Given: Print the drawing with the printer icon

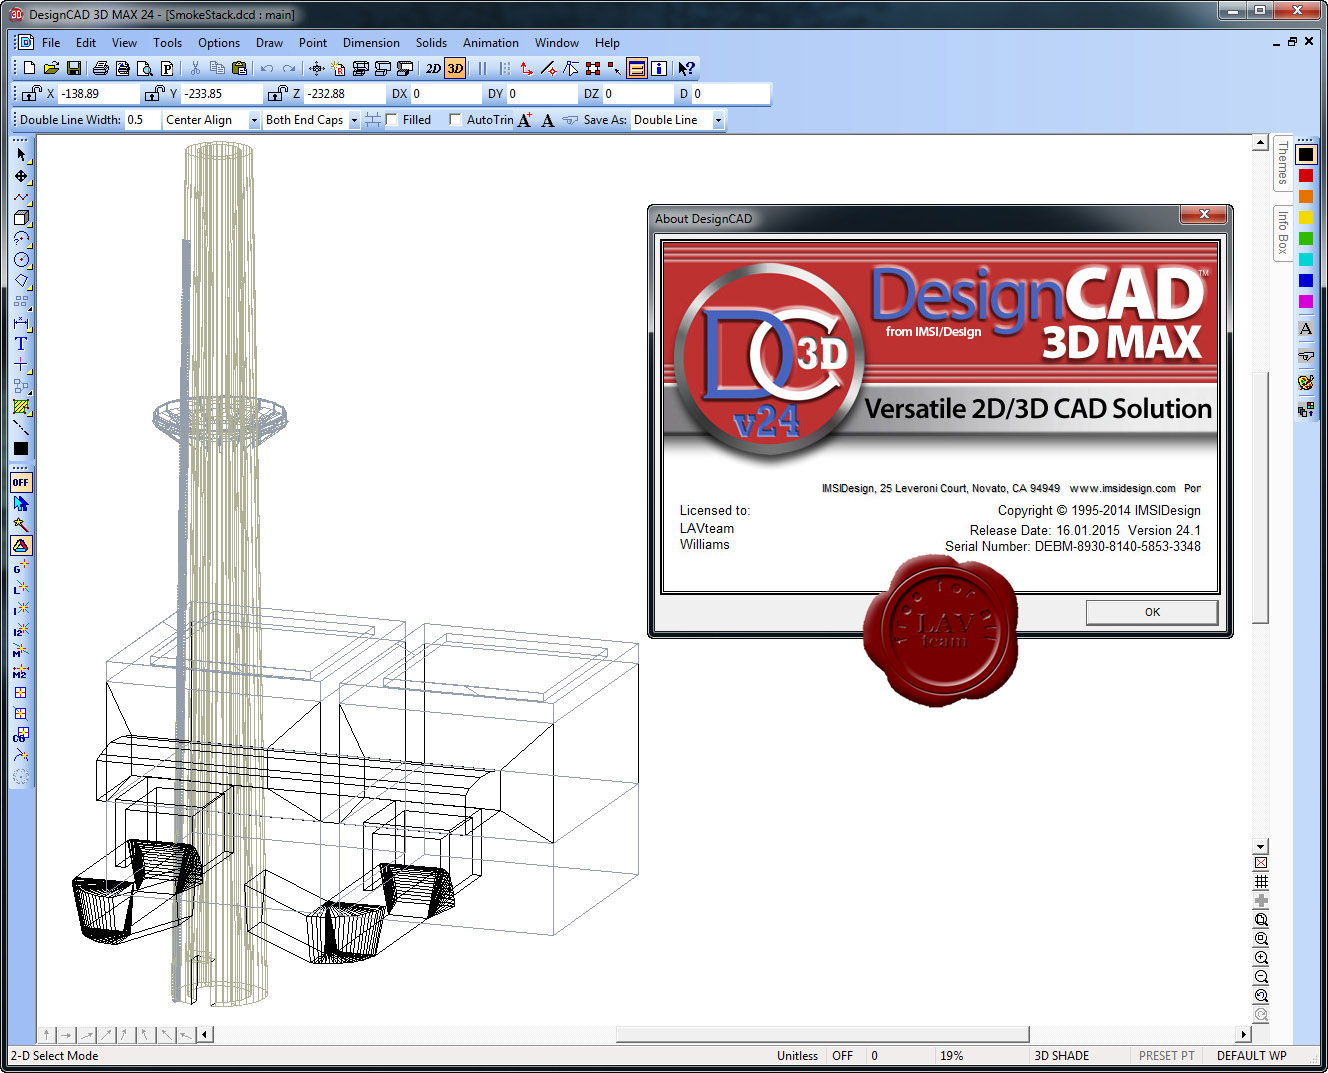Looking at the screenshot, I should (x=100, y=68).
